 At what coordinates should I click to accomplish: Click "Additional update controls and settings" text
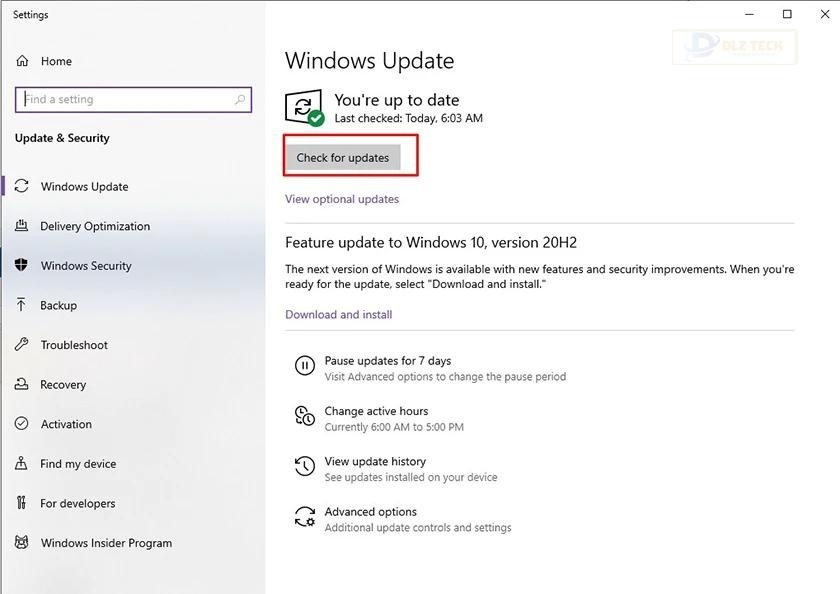[x=418, y=528]
